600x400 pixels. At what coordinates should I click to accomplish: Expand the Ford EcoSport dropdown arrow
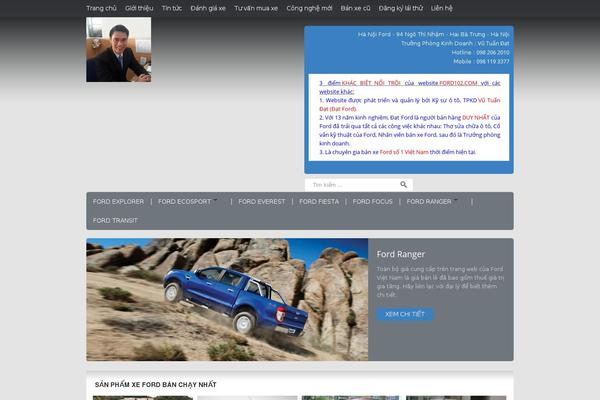pyautogui.click(x=215, y=199)
